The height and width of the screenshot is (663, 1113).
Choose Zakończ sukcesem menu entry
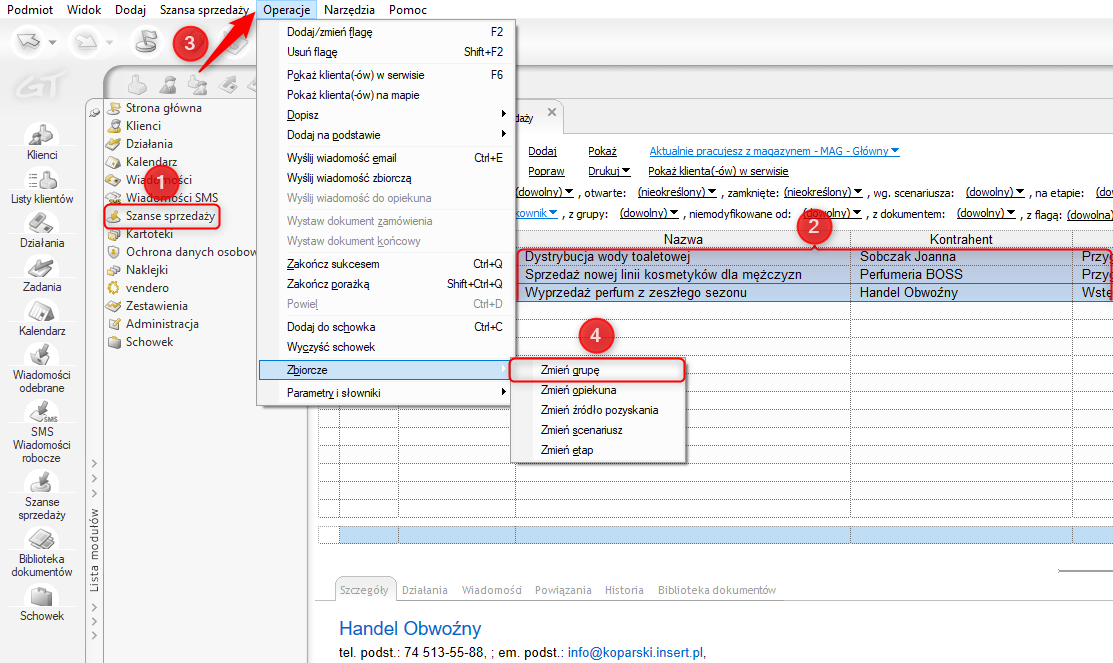[385, 263]
